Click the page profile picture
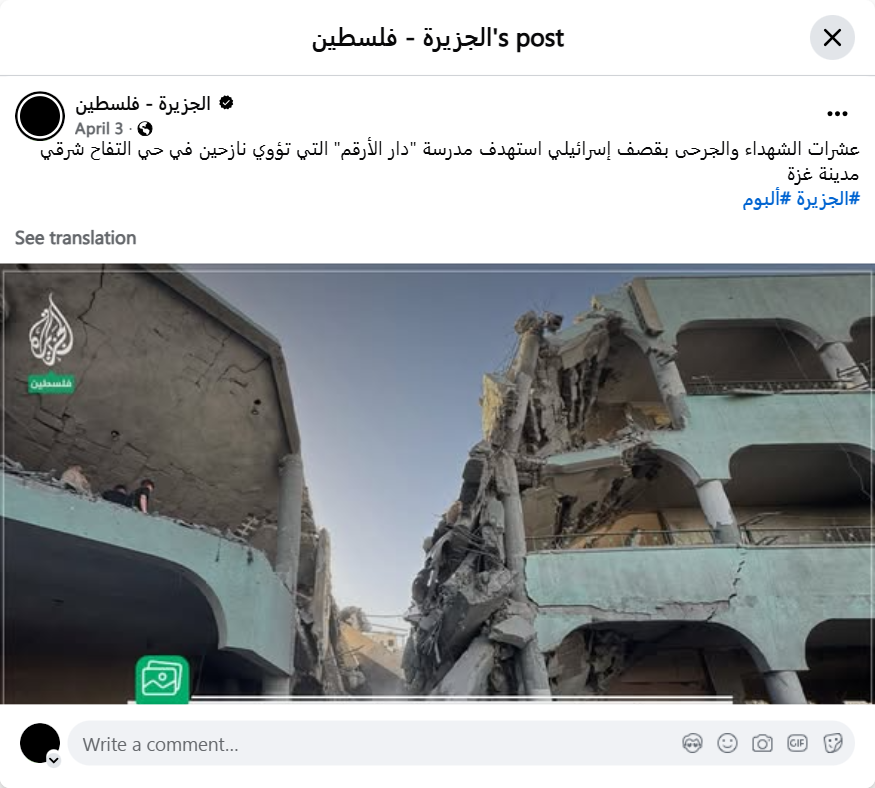Screen dimensions: 875x788 (x=40, y=116)
